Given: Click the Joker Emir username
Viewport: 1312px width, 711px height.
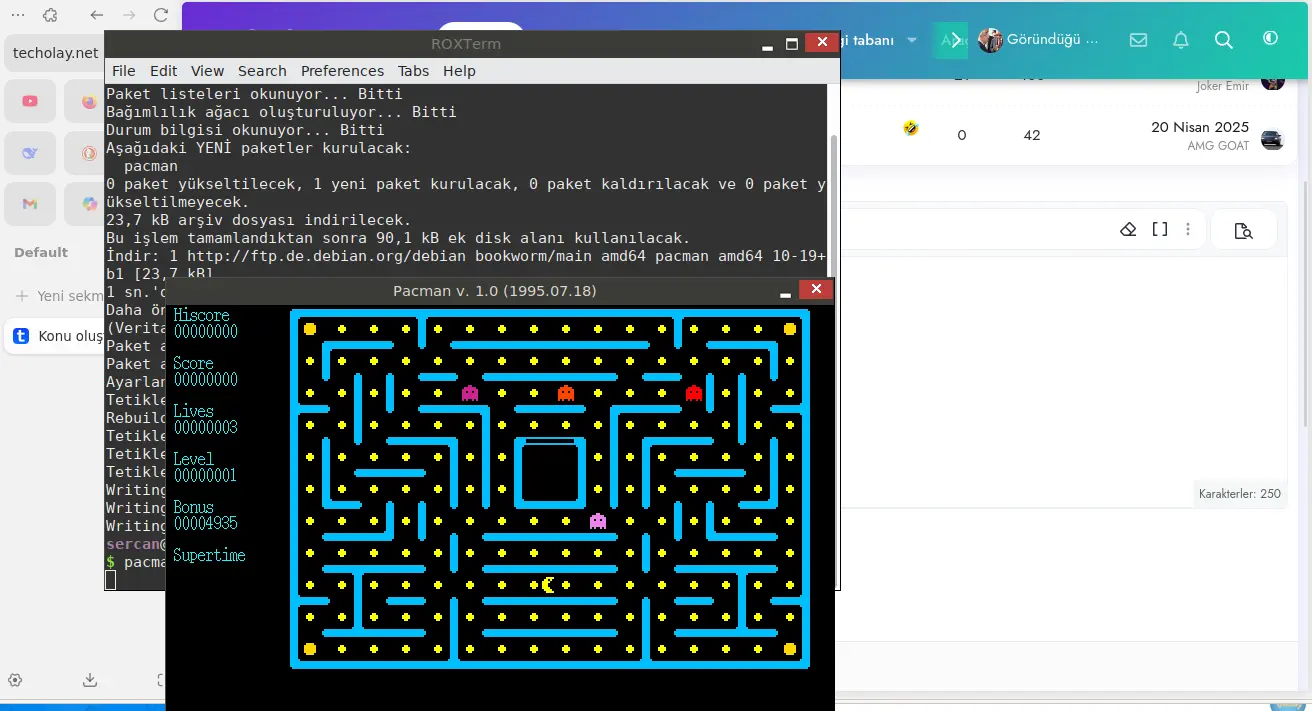Looking at the screenshot, I should pyautogui.click(x=1222, y=86).
